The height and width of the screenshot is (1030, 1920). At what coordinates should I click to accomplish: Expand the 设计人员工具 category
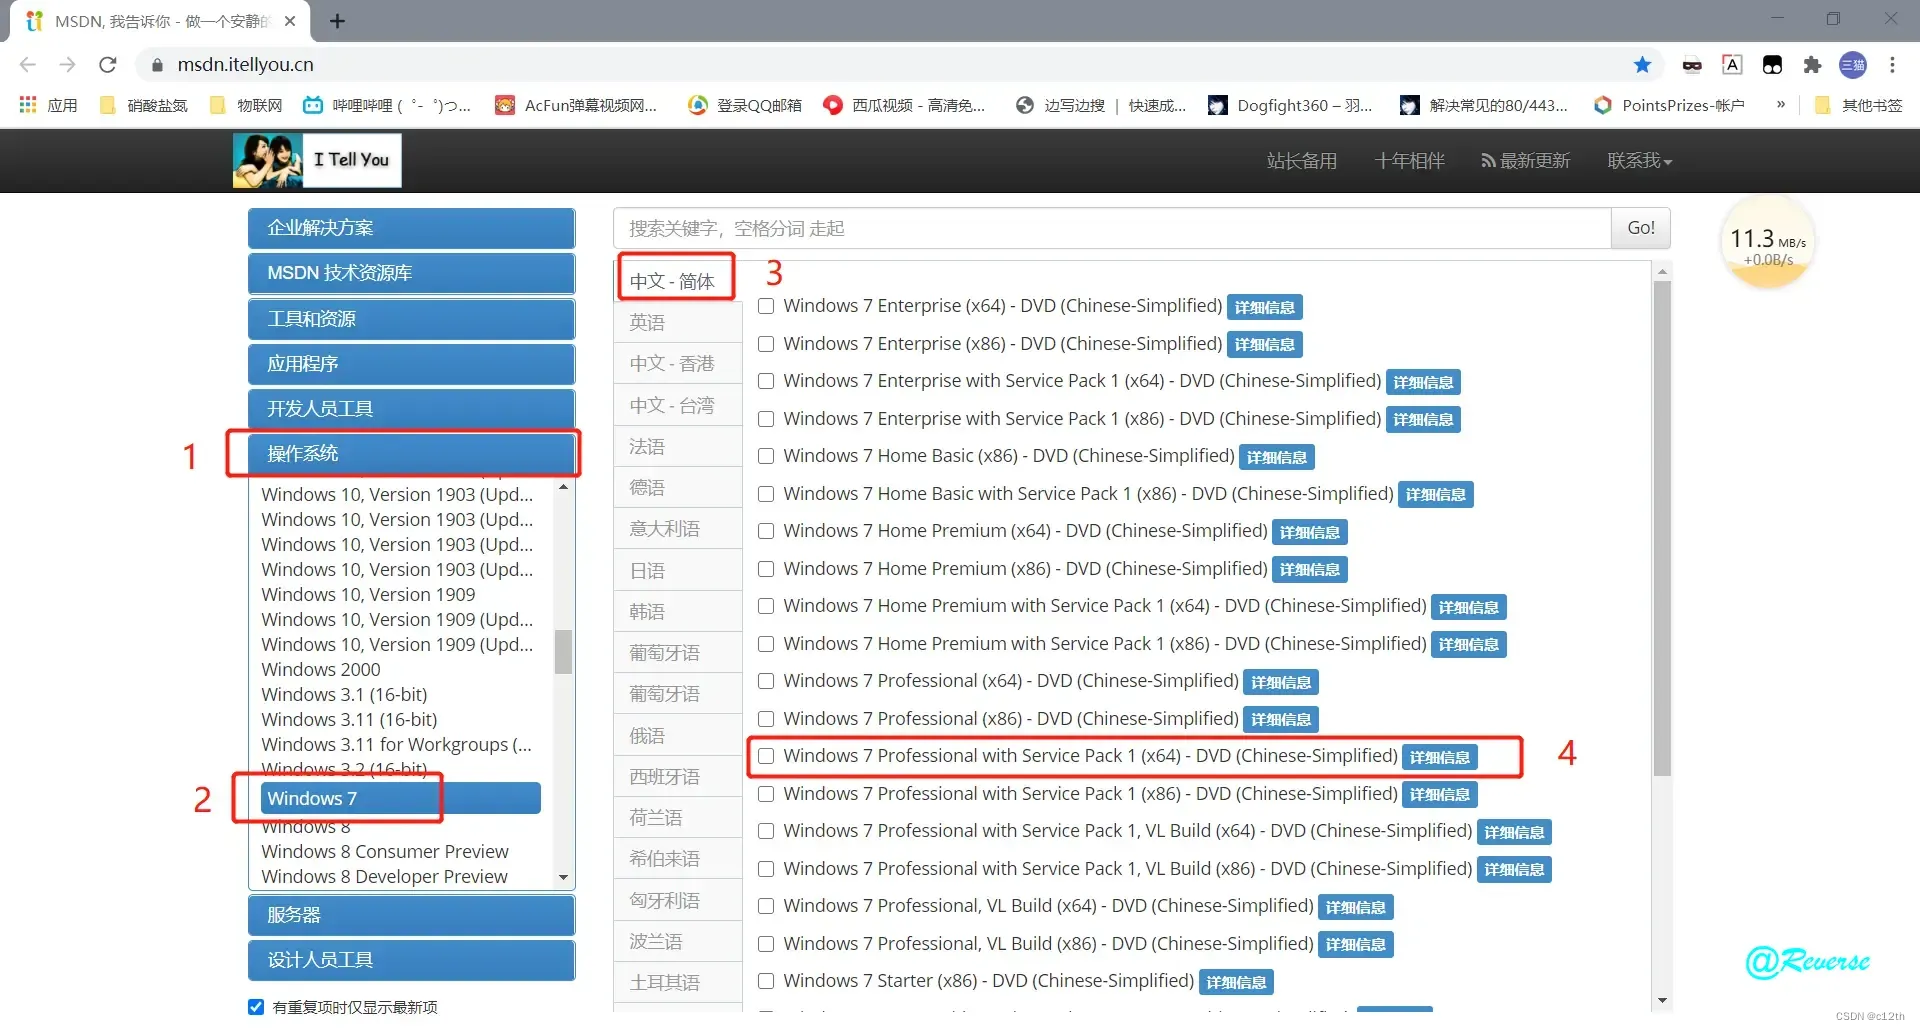411,960
